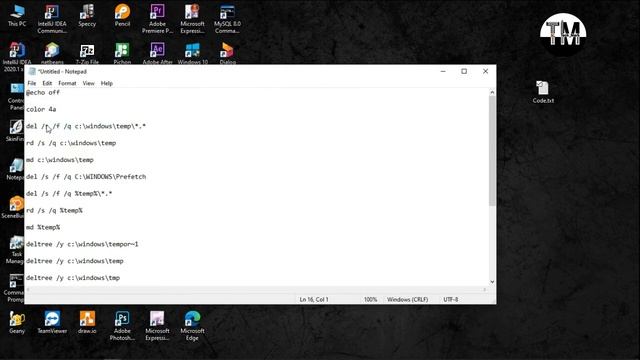Viewport: 640px width, 360px height.
Task: Click Notepad title bar icon
Action: 32,71
